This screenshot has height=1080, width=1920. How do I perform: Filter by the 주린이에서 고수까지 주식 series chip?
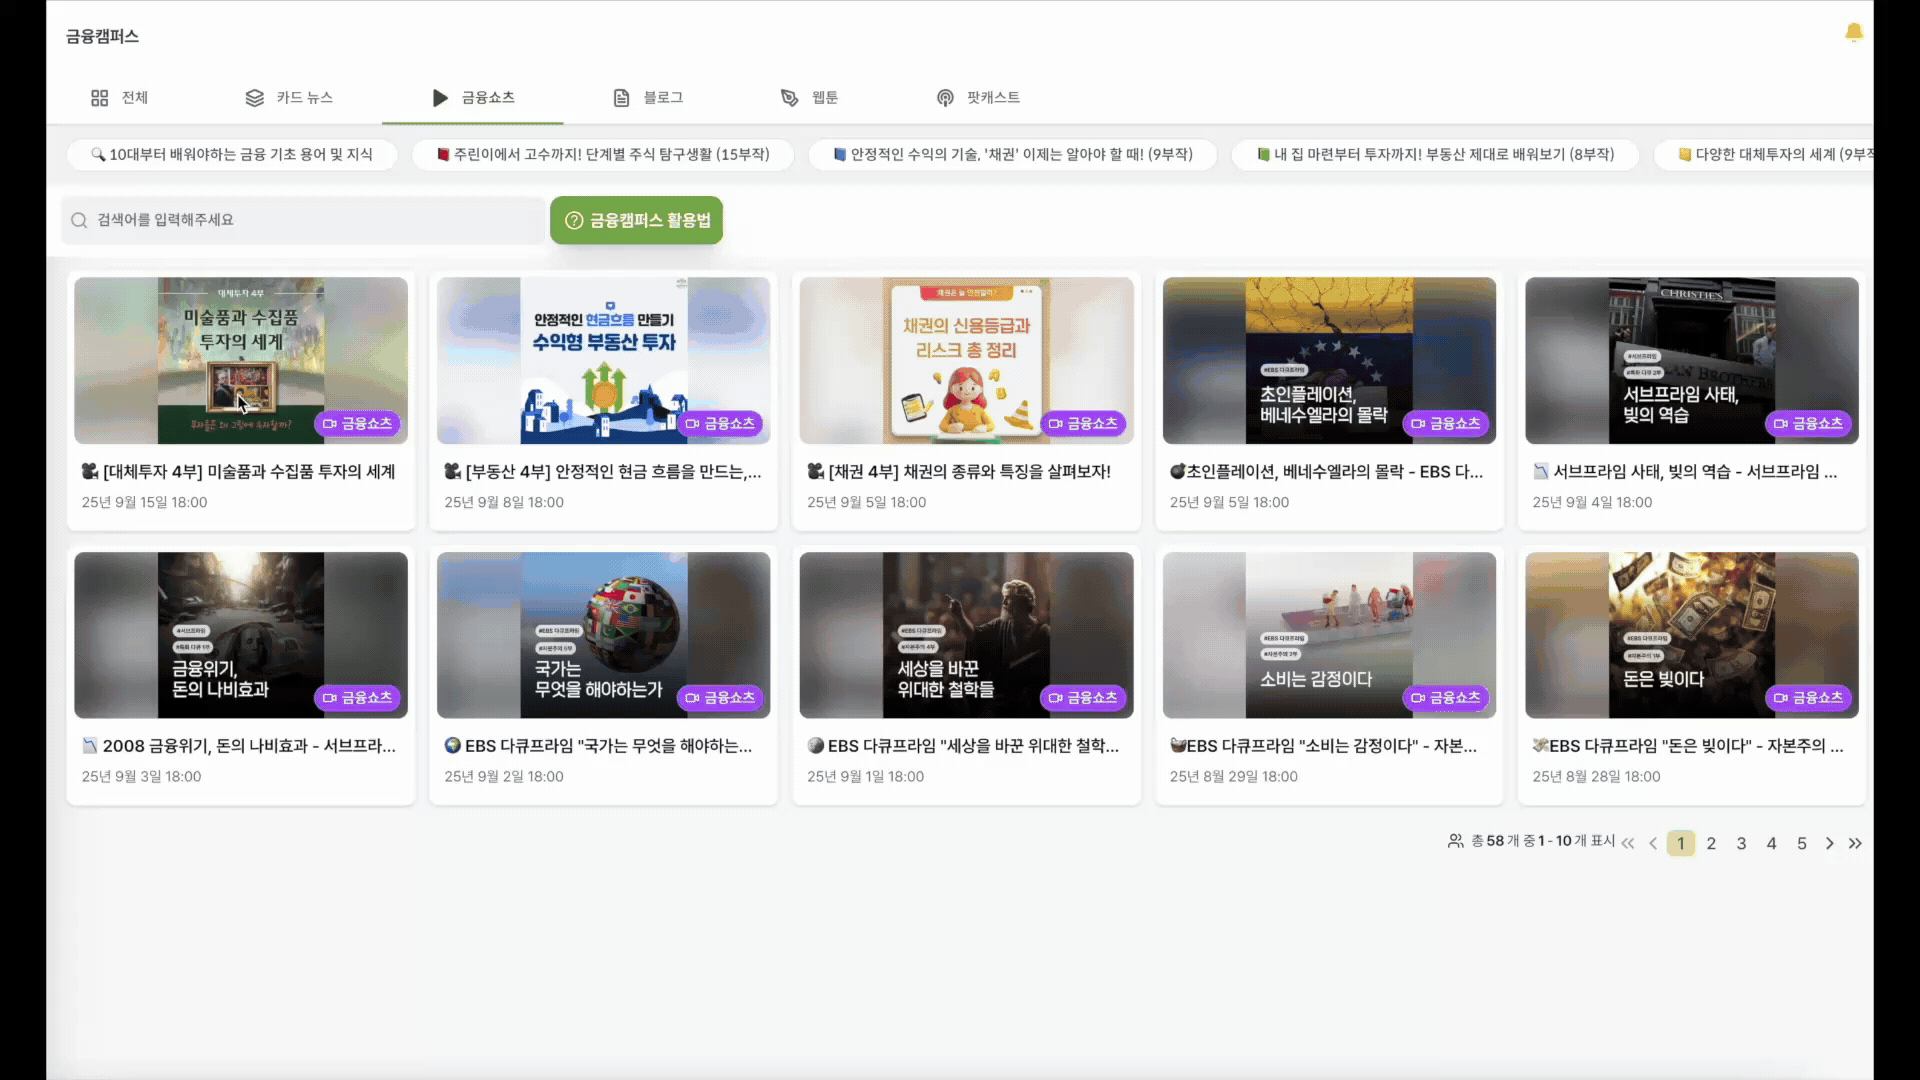pos(603,154)
